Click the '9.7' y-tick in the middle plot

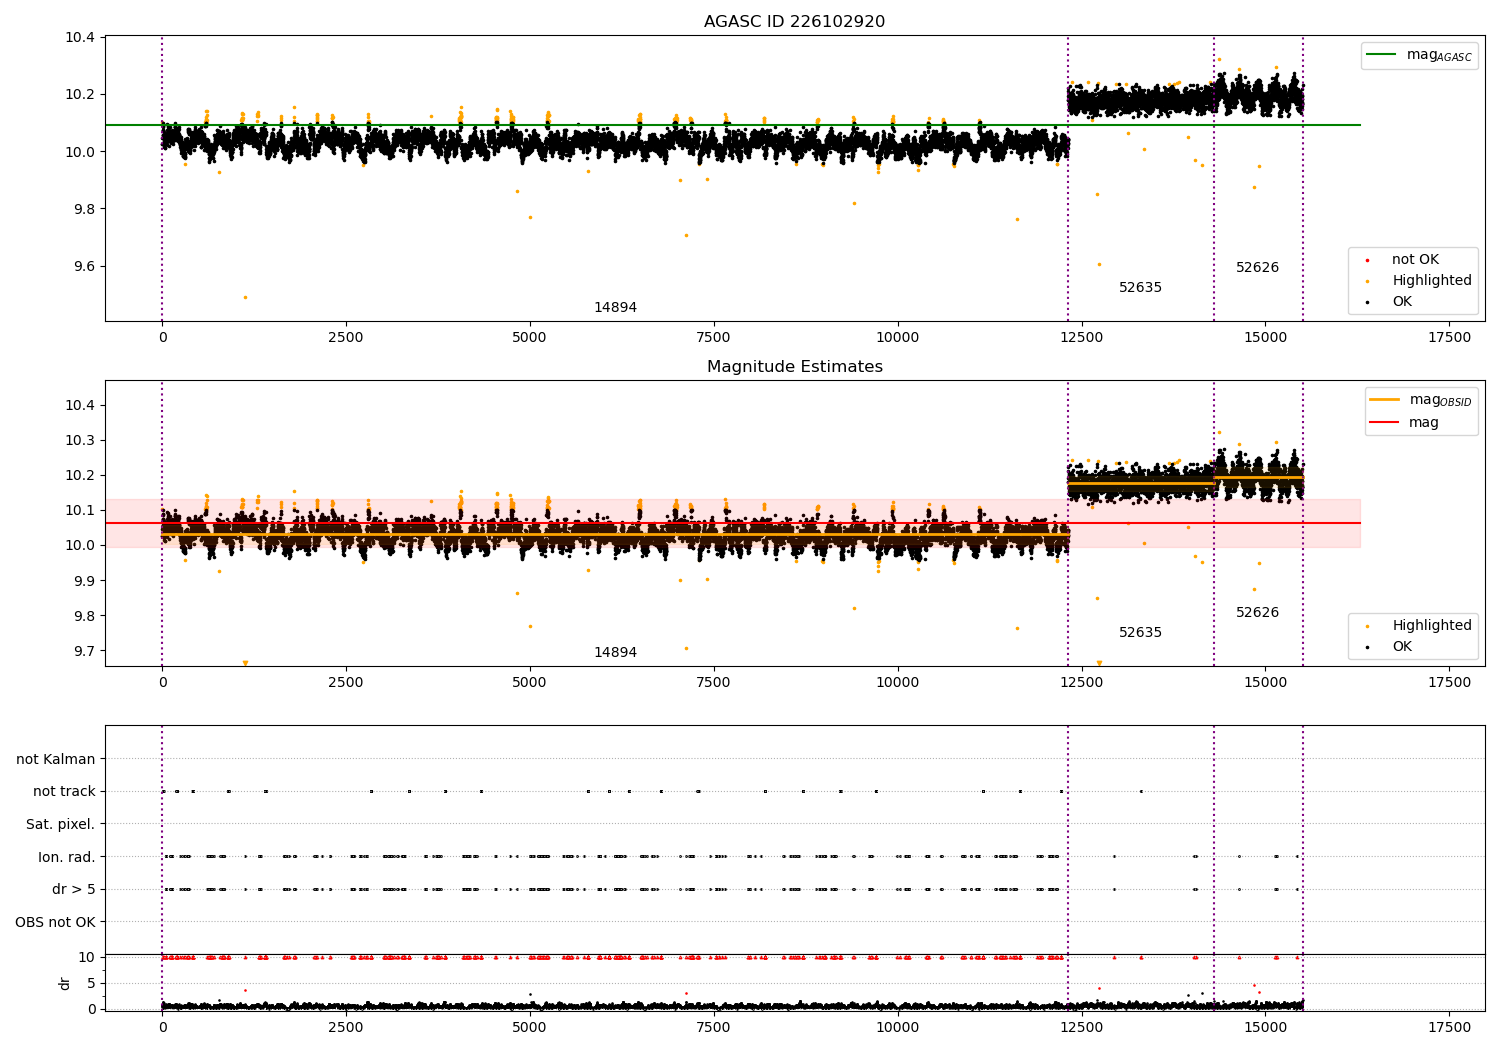85,652
